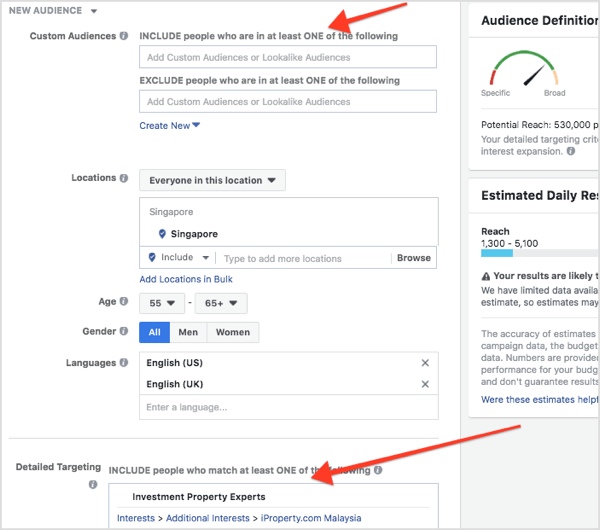
Task: Click the Singapore location pin icon
Action: (162, 233)
